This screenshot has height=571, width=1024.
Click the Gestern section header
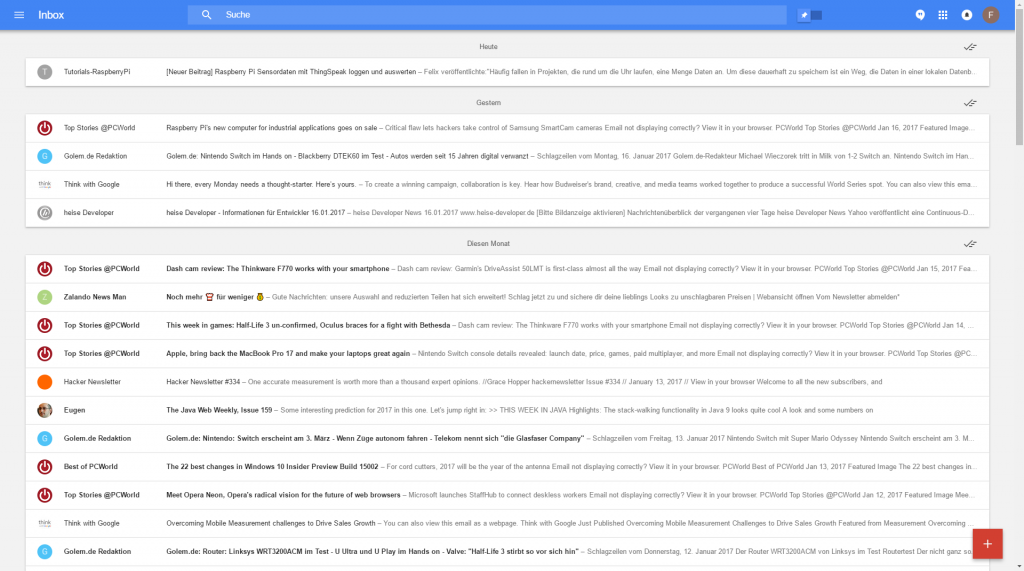[488, 103]
